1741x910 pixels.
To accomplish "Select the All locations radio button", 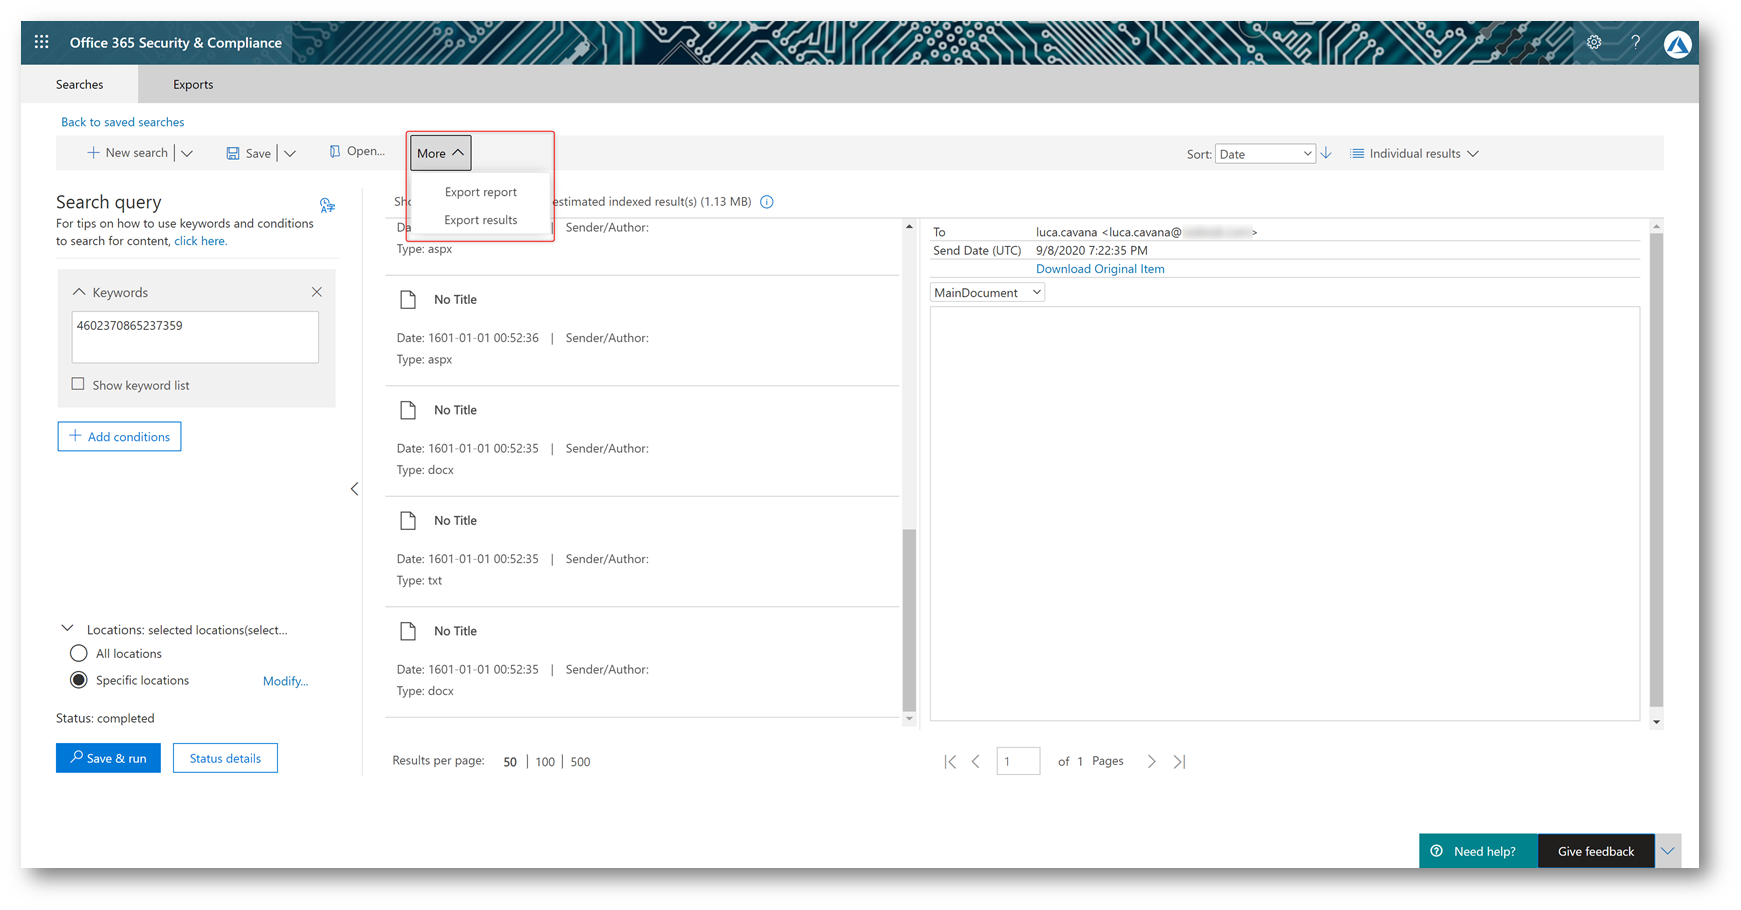I will click(79, 653).
